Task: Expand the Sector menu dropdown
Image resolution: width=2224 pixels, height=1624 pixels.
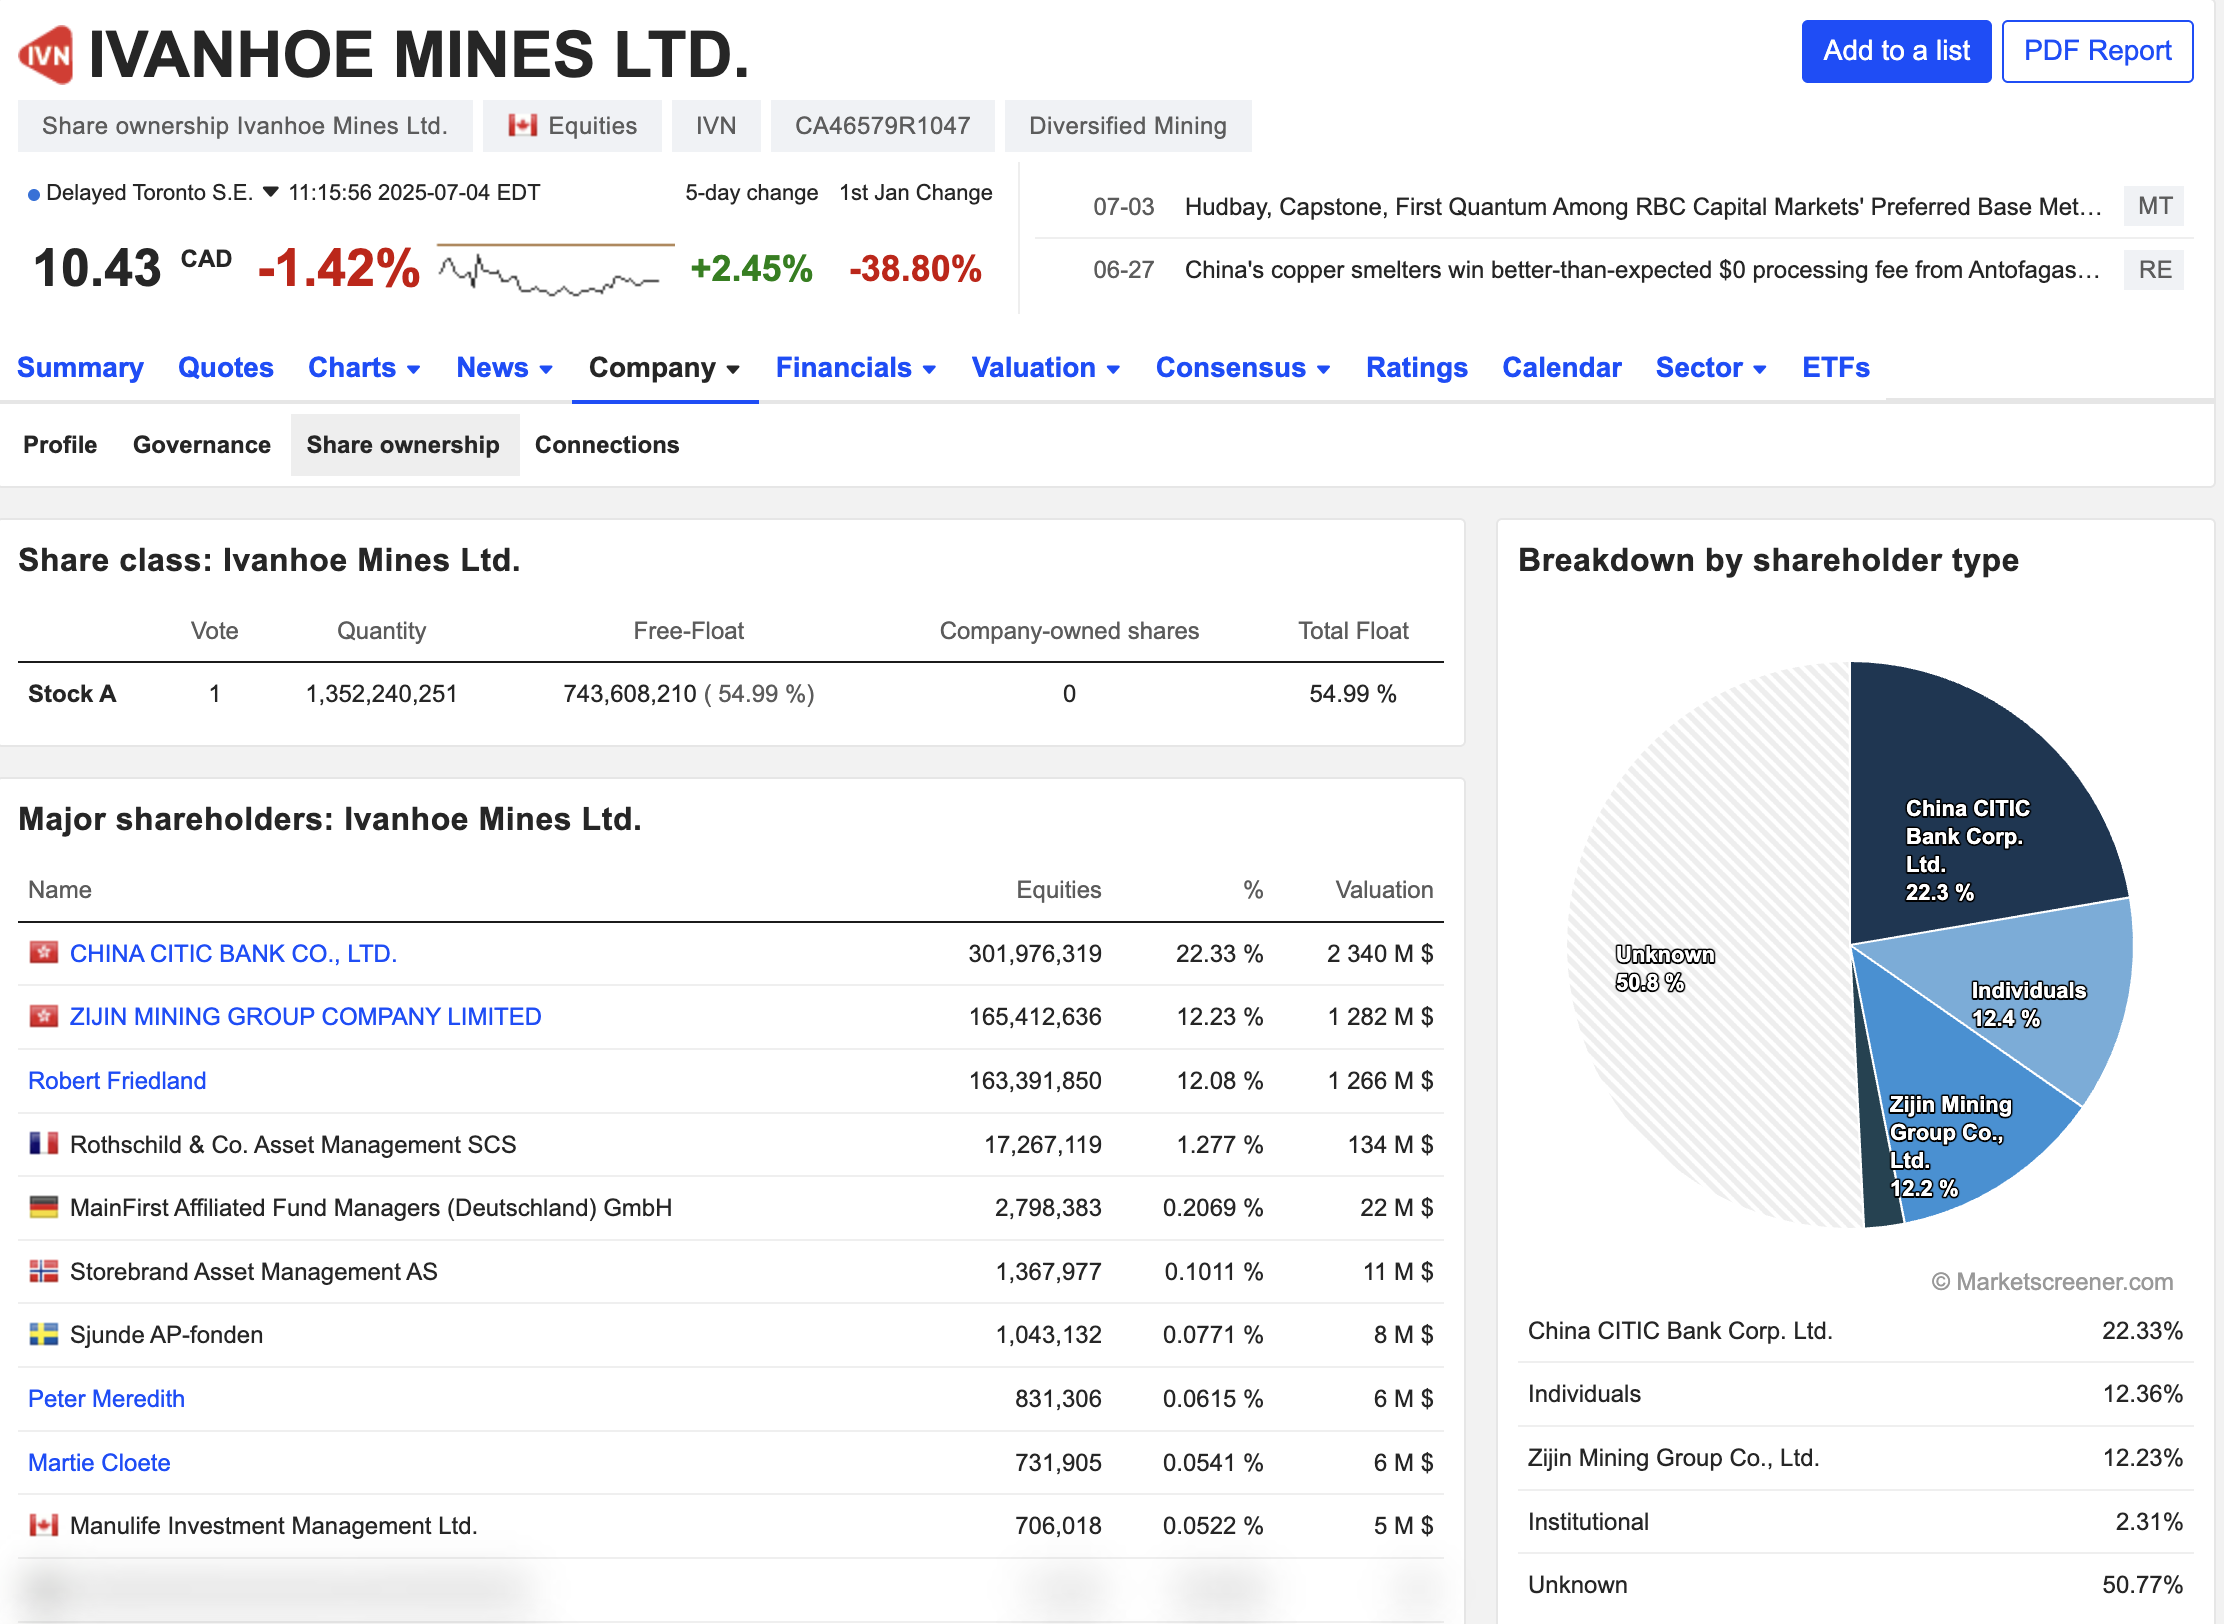Action: pos(1760,369)
